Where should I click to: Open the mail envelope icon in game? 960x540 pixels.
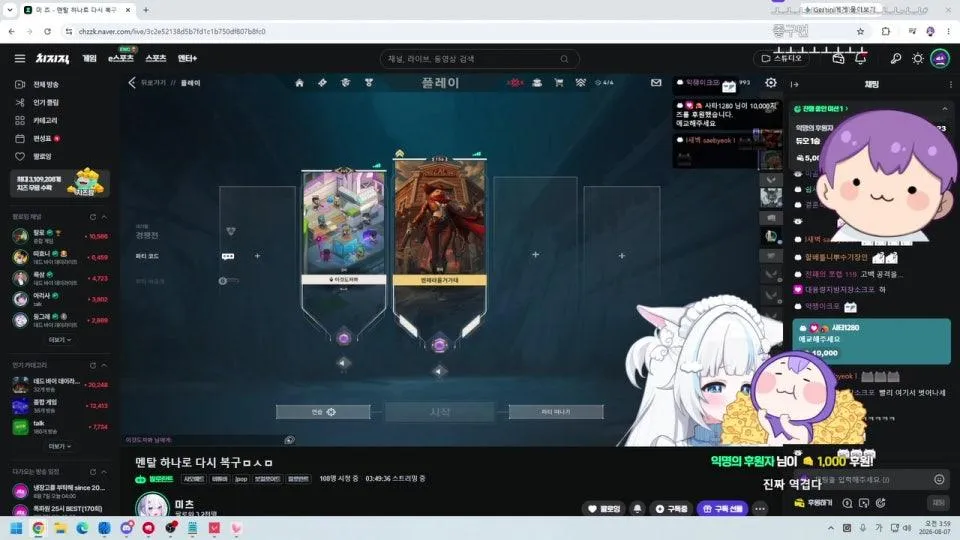tap(656, 83)
